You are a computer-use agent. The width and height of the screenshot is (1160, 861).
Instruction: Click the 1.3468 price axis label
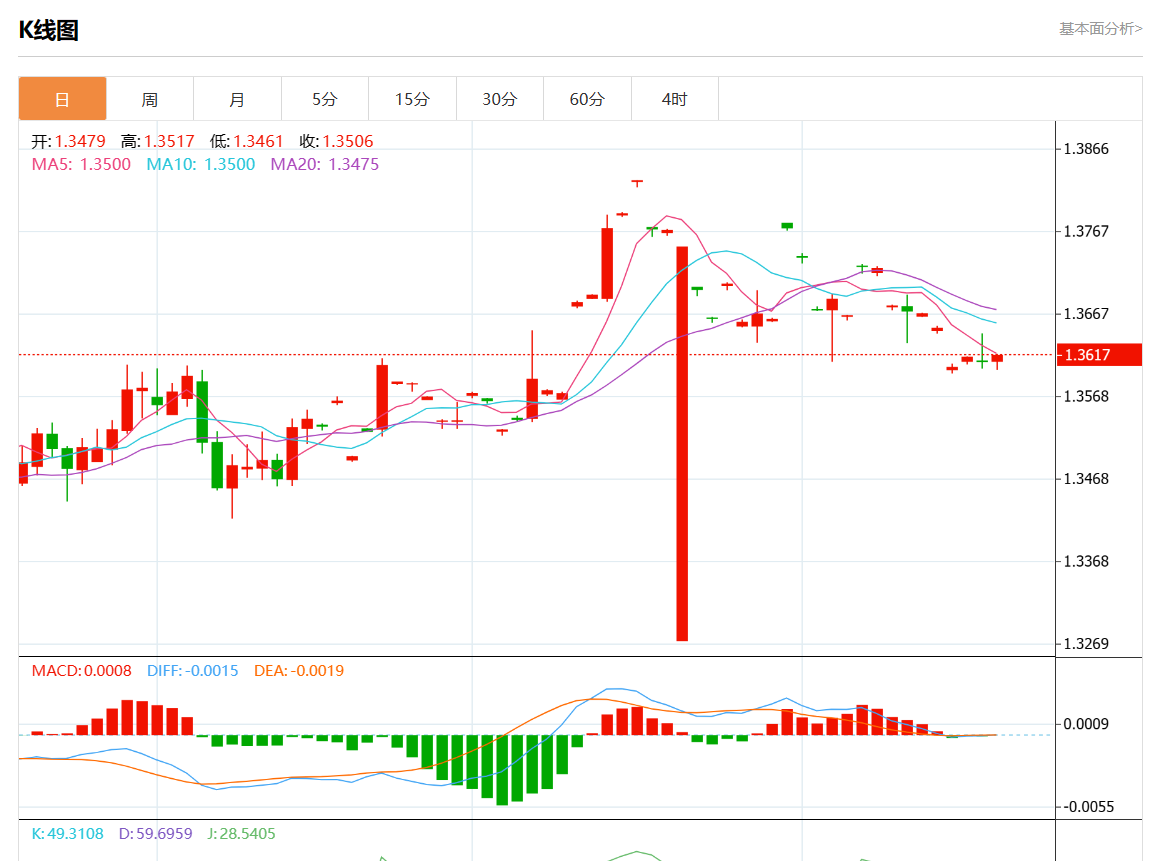pos(1086,479)
